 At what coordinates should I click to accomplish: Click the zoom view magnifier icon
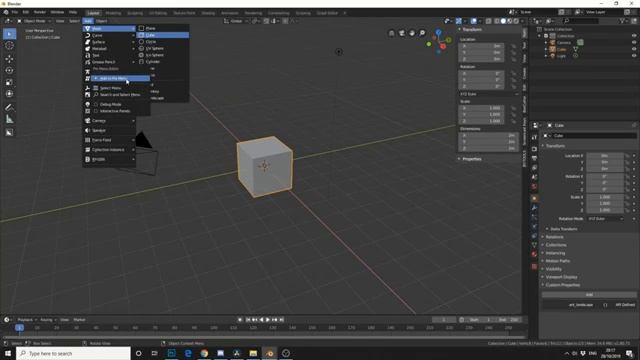click(x=422, y=33)
